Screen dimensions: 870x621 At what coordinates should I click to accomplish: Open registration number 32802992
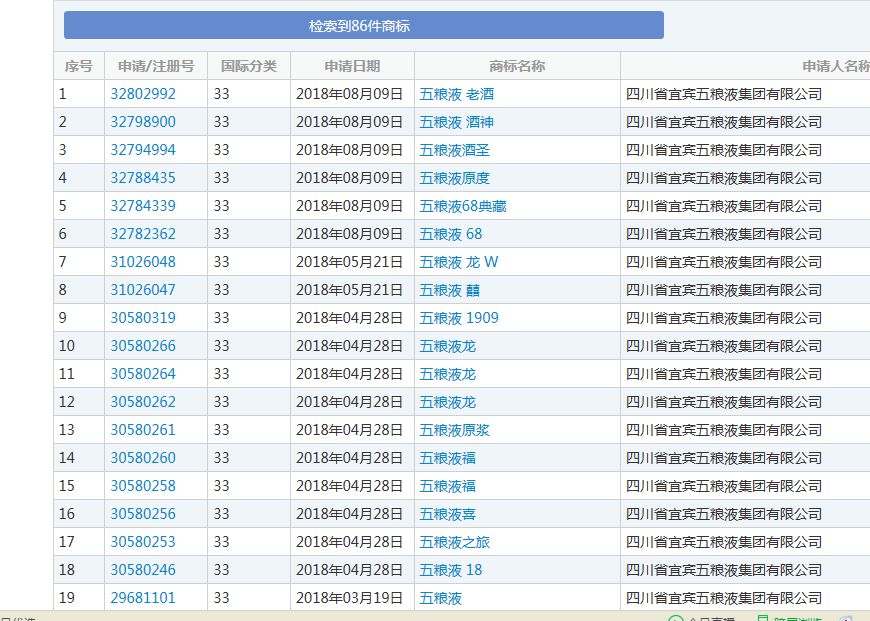pyautogui.click(x=143, y=94)
